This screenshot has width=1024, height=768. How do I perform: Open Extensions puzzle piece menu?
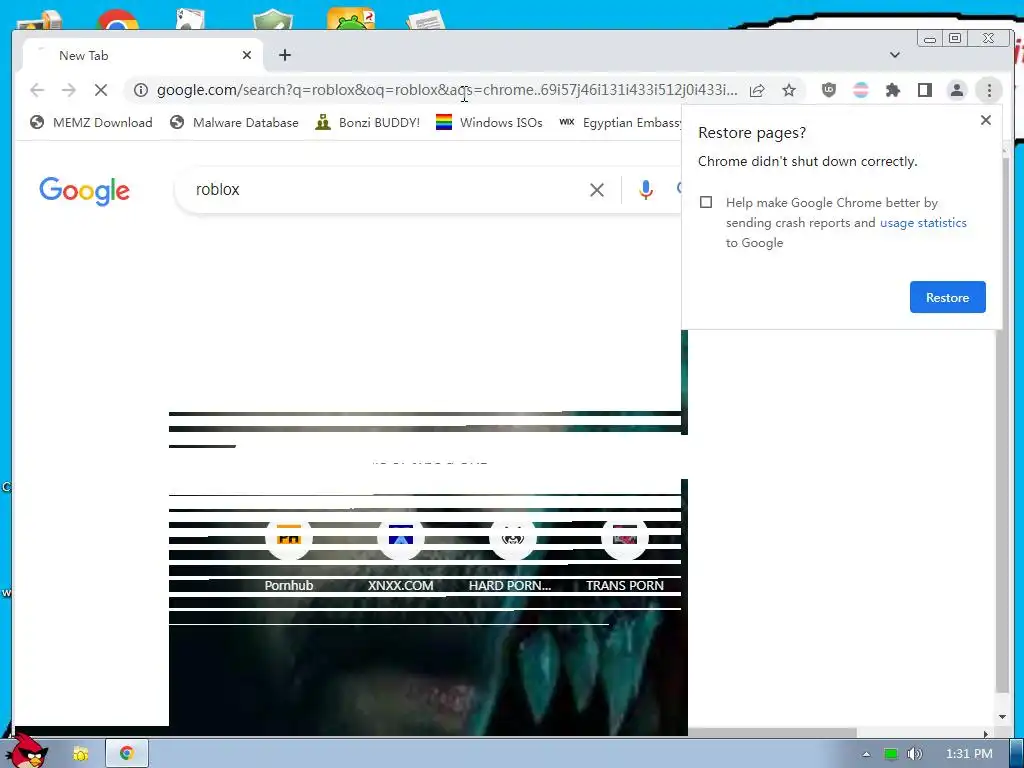point(893,90)
